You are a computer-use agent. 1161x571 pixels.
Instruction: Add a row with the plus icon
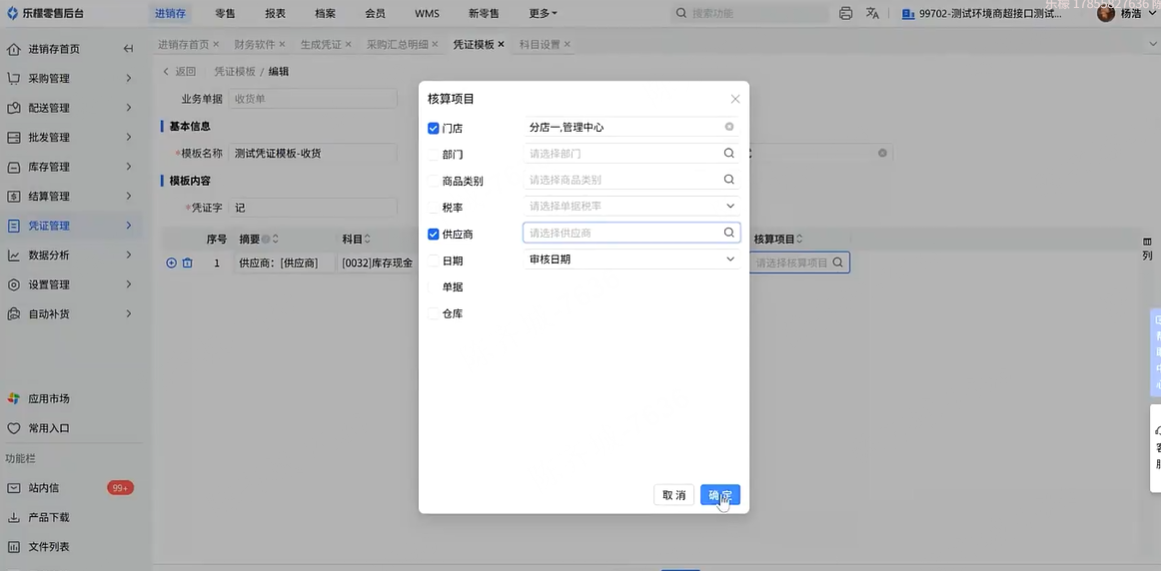point(171,263)
